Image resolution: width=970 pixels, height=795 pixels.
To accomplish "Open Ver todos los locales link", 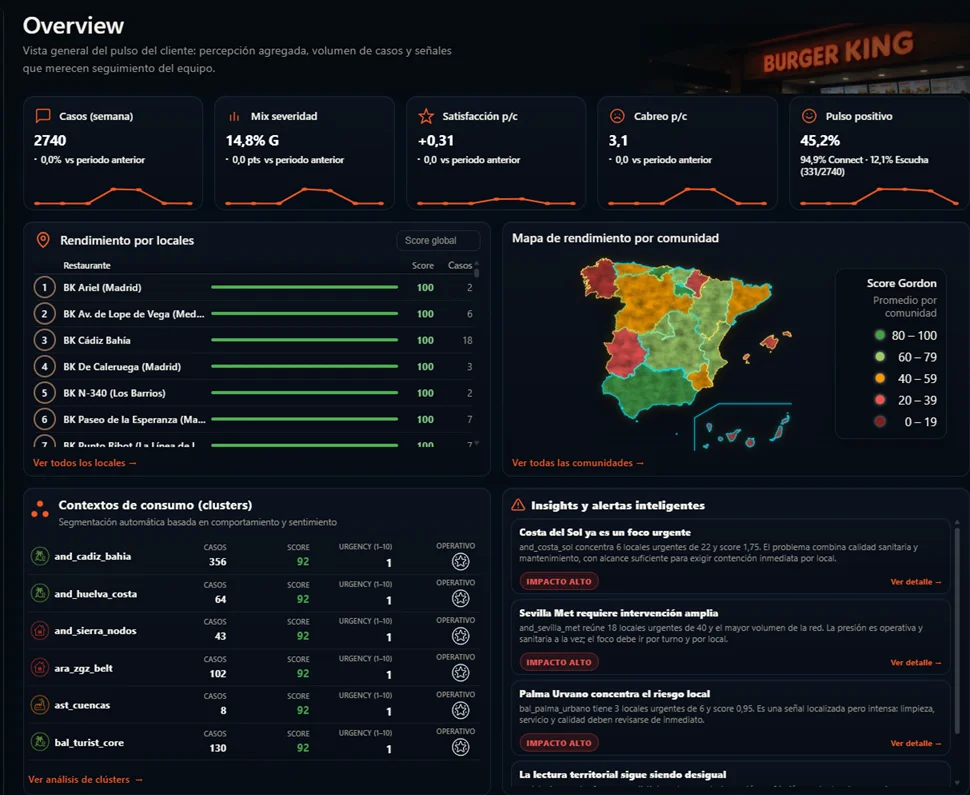I will [84, 463].
